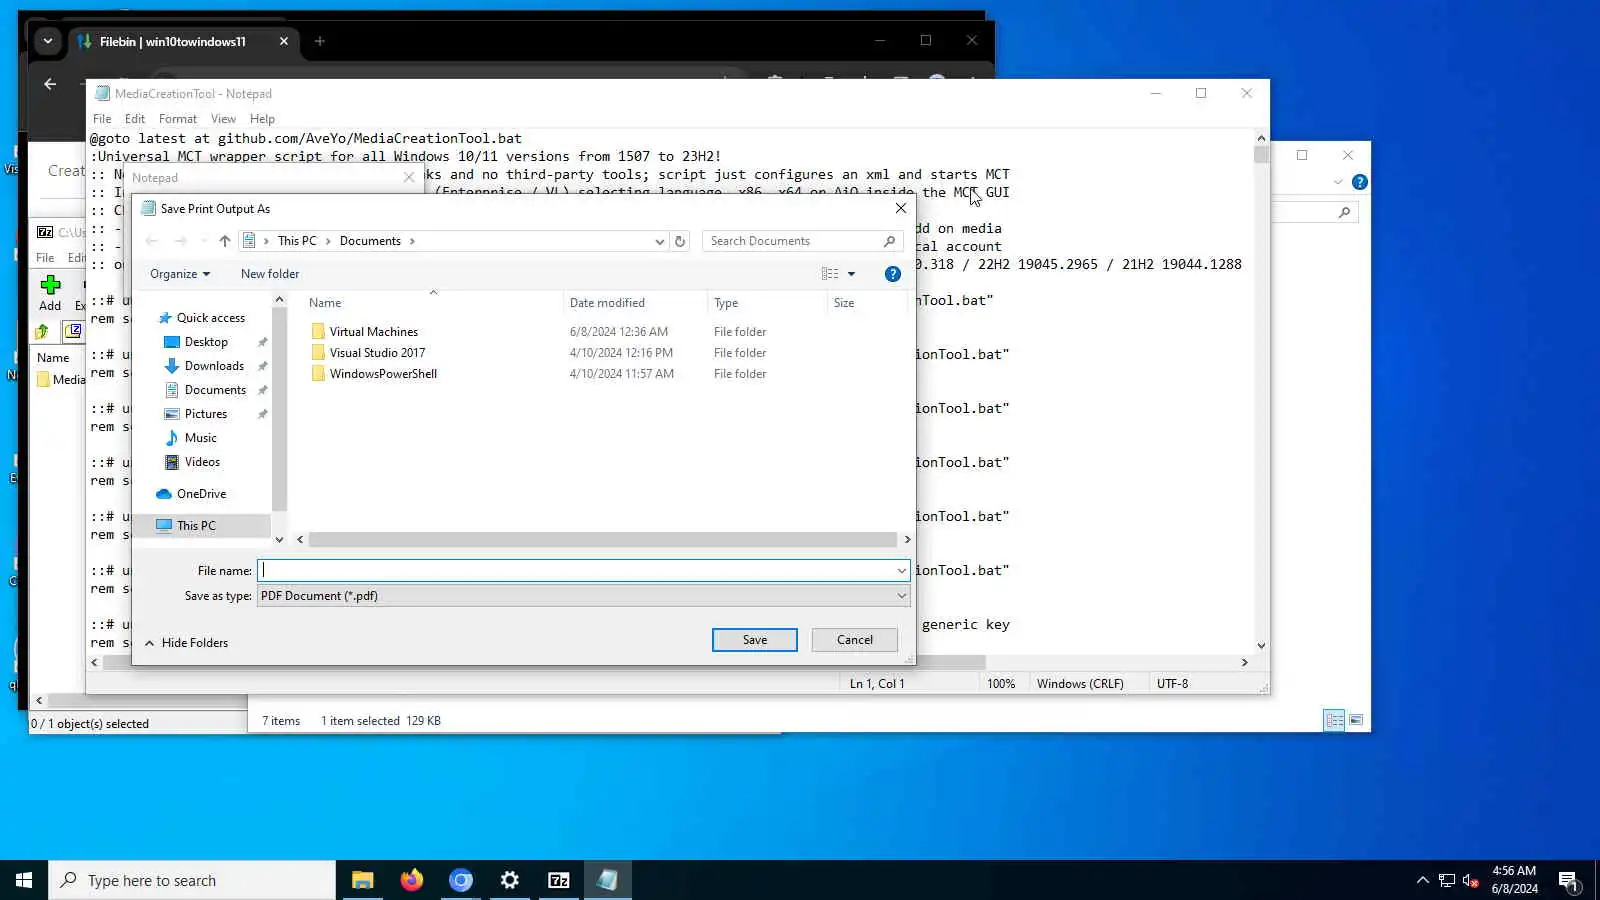Click the Search Documents box
1600x900 pixels.
point(802,241)
